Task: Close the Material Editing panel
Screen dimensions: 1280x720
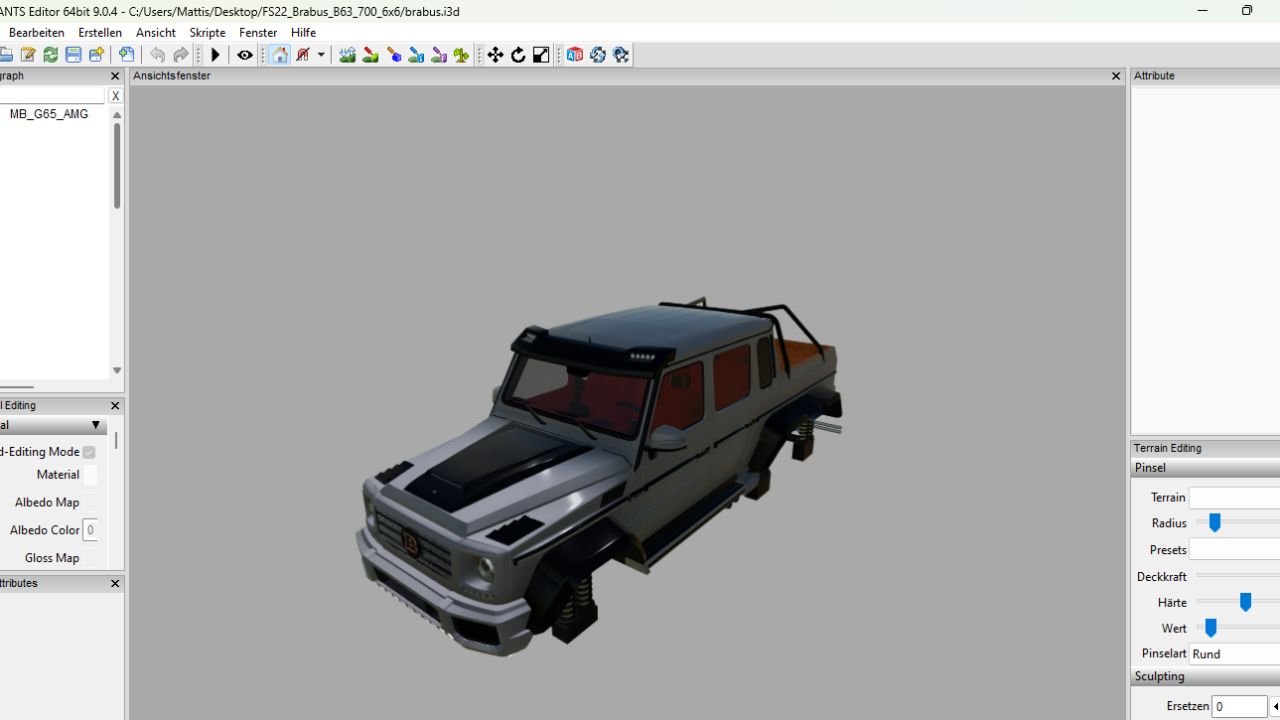Action: 114,406
